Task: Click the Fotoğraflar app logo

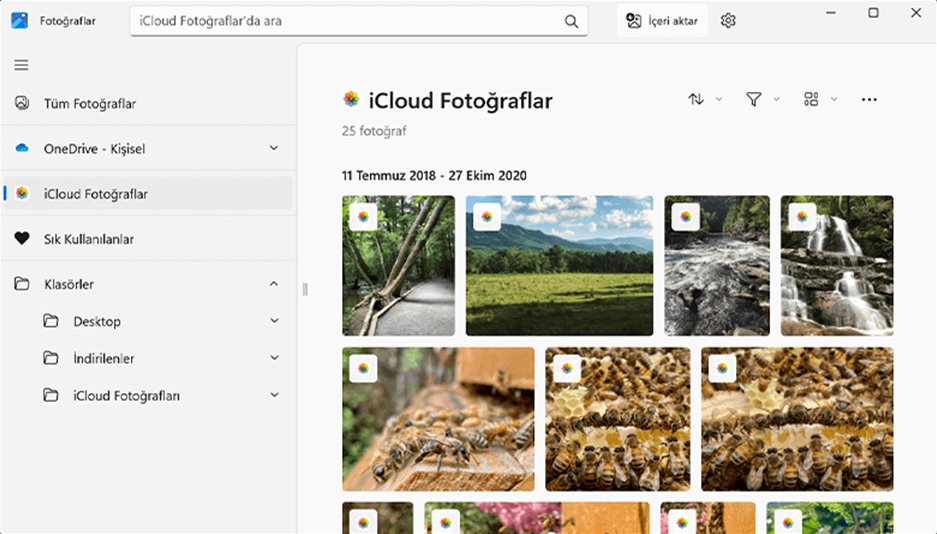Action: [x=20, y=20]
